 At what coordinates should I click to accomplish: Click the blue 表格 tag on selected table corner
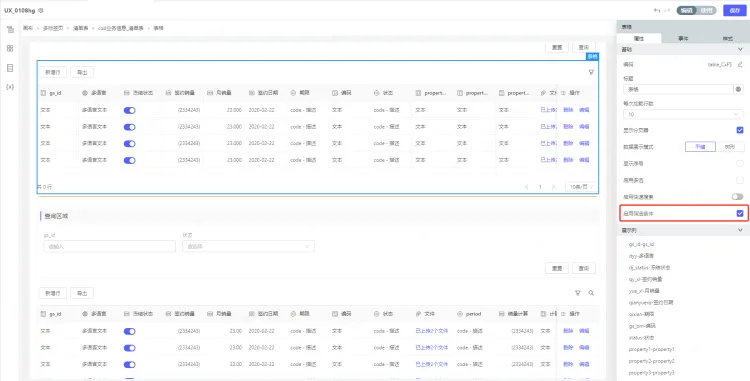(x=592, y=56)
